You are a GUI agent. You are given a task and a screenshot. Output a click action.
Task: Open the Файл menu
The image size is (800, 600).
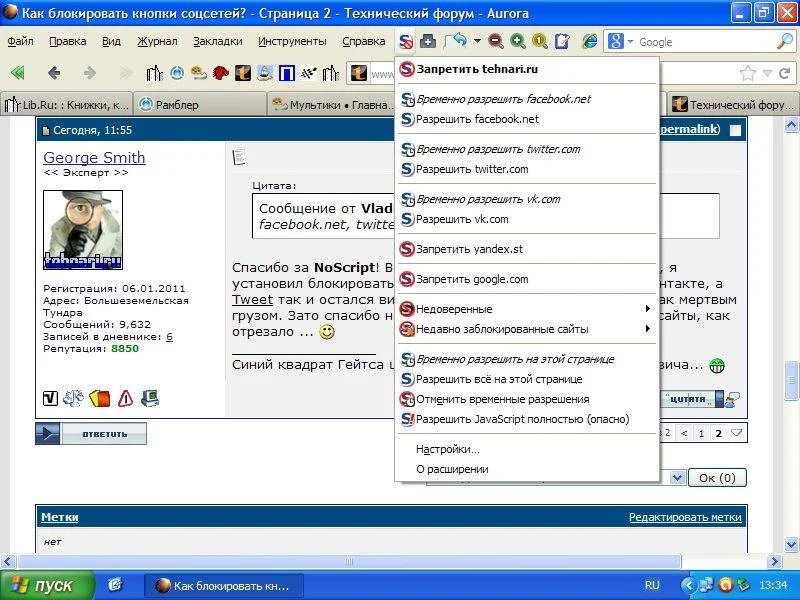(20, 41)
